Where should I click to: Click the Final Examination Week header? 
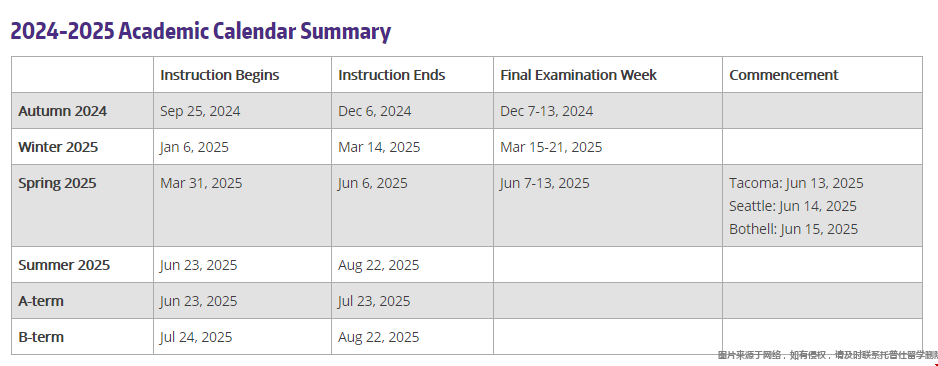pyautogui.click(x=578, y=75)
